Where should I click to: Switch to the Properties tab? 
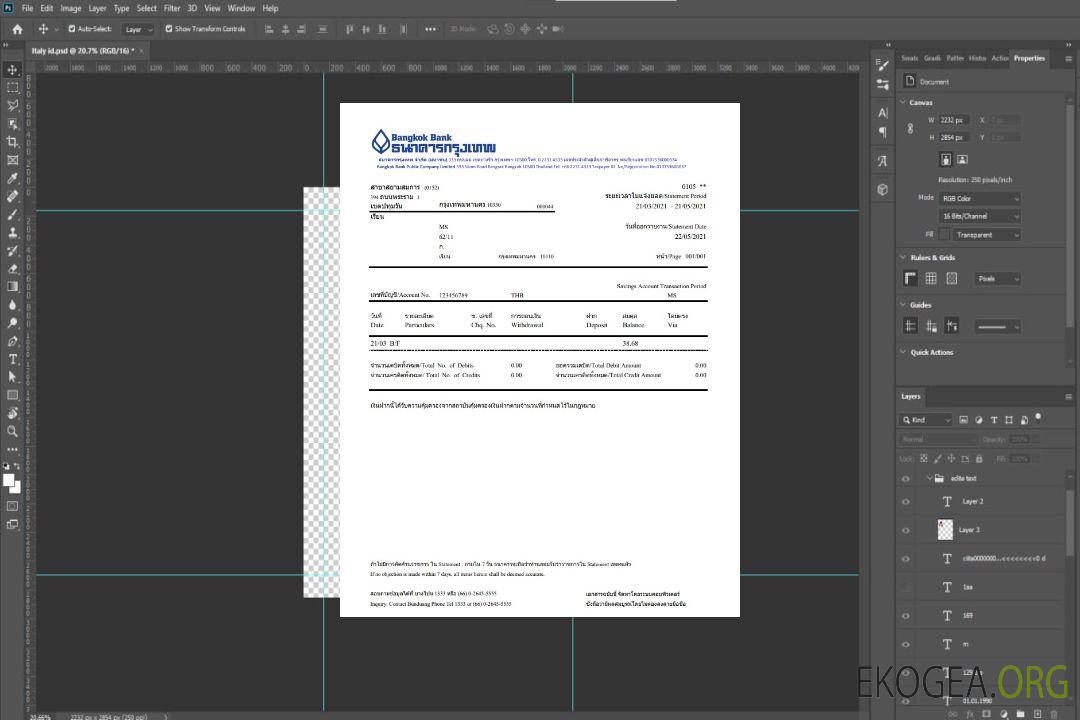1029,59
